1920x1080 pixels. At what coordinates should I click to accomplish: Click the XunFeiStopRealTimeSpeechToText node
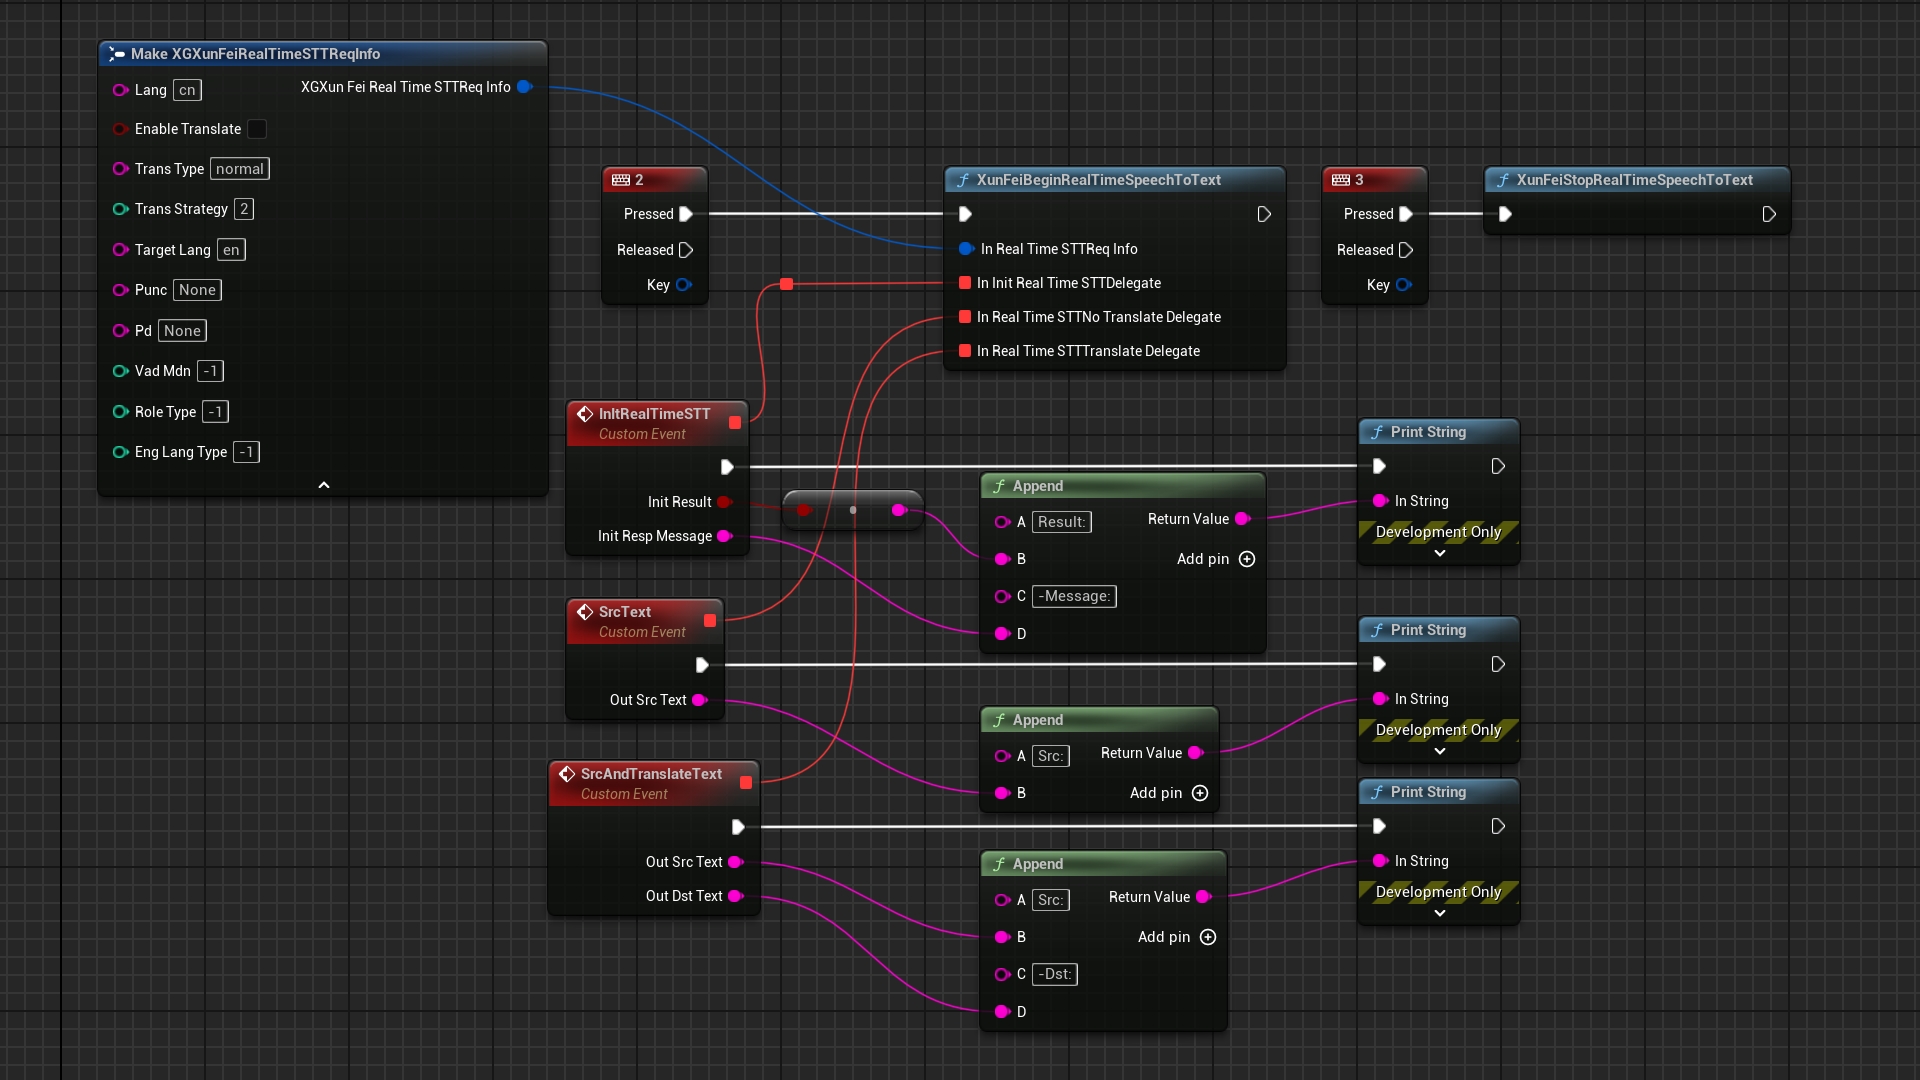pos(1635,179)
